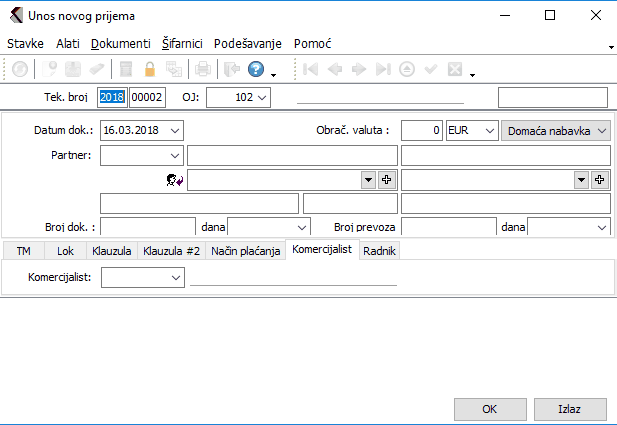Expand the Datum dok. date dropdown
The image size is (617, 425).
coord(176,131)
